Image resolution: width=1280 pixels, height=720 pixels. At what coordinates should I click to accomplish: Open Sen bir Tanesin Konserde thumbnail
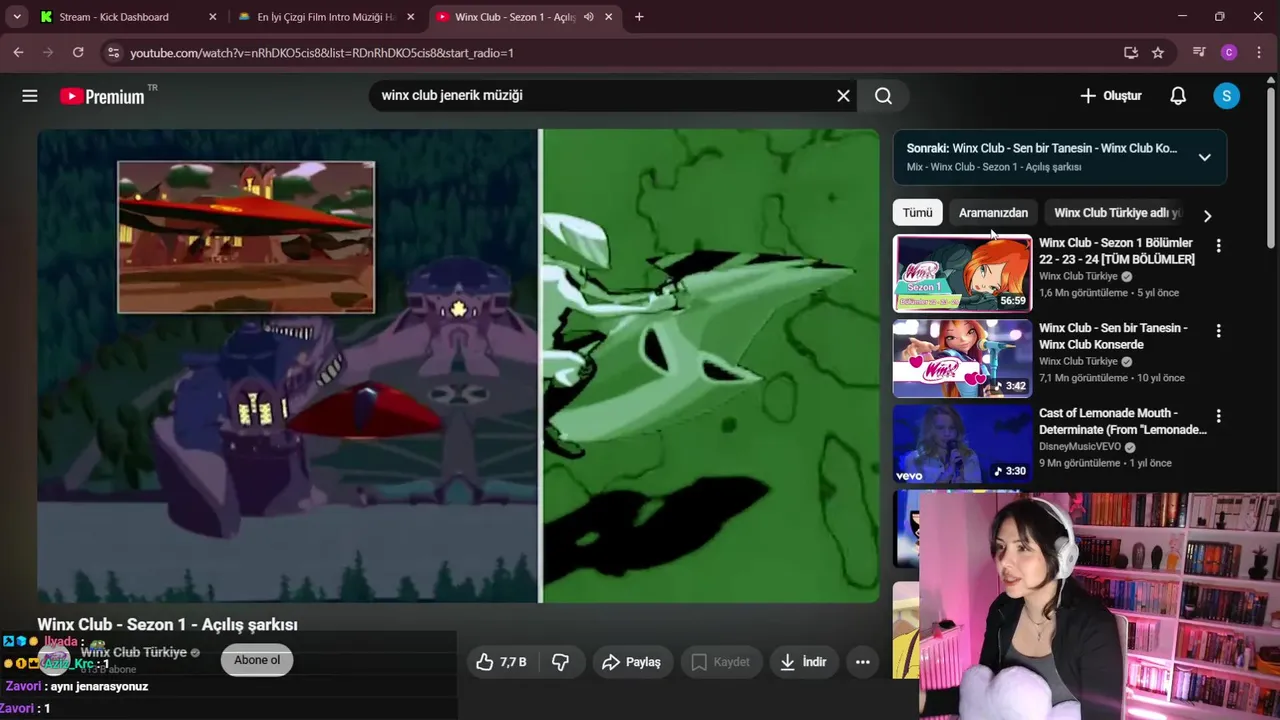click(x=962, y=359)
